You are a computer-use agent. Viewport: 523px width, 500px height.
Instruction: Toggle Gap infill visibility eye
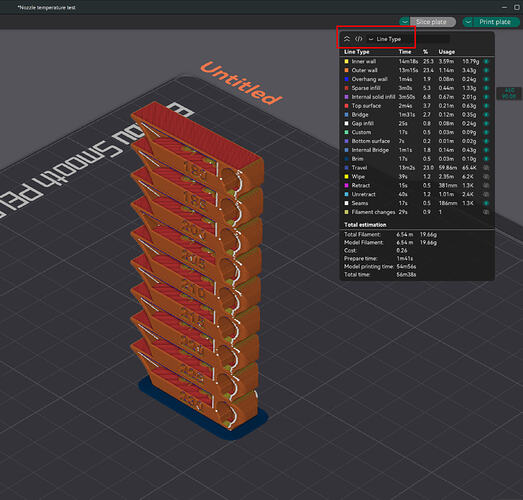[486, 123]
